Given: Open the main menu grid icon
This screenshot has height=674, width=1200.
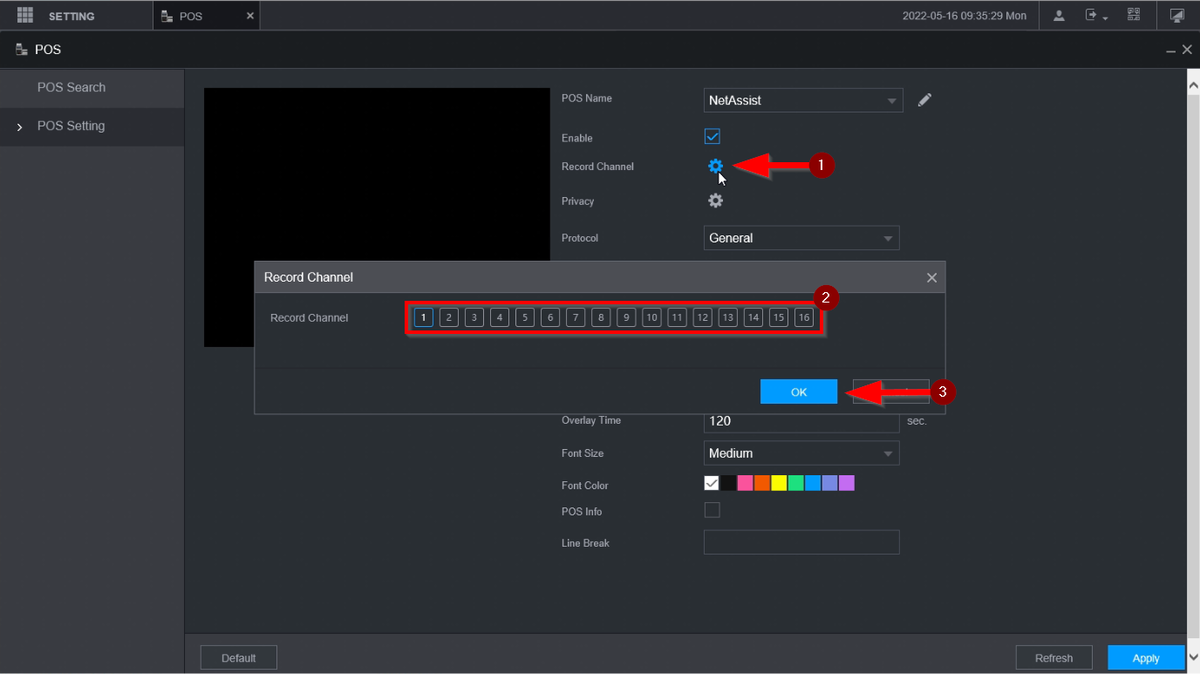Looking at the screenshot, I should point(25,16).
